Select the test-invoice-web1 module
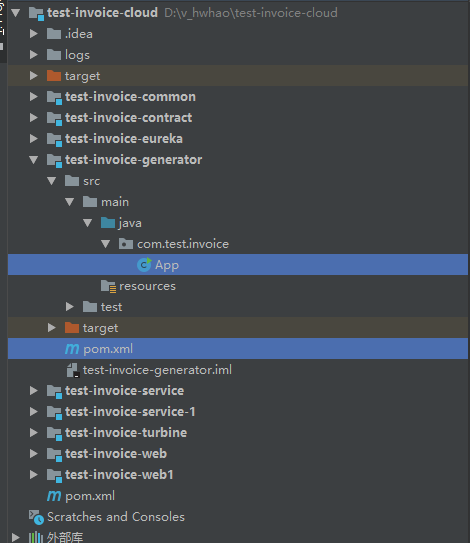 [119, 475]
